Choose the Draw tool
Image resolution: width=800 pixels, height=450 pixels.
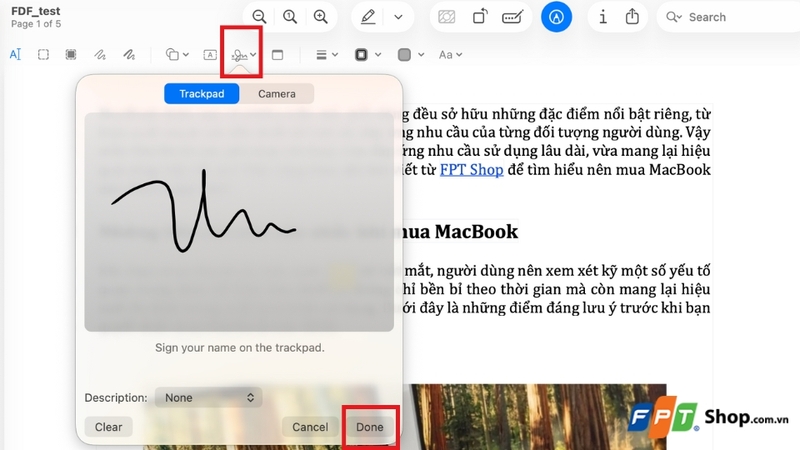(x=129, y=54)
